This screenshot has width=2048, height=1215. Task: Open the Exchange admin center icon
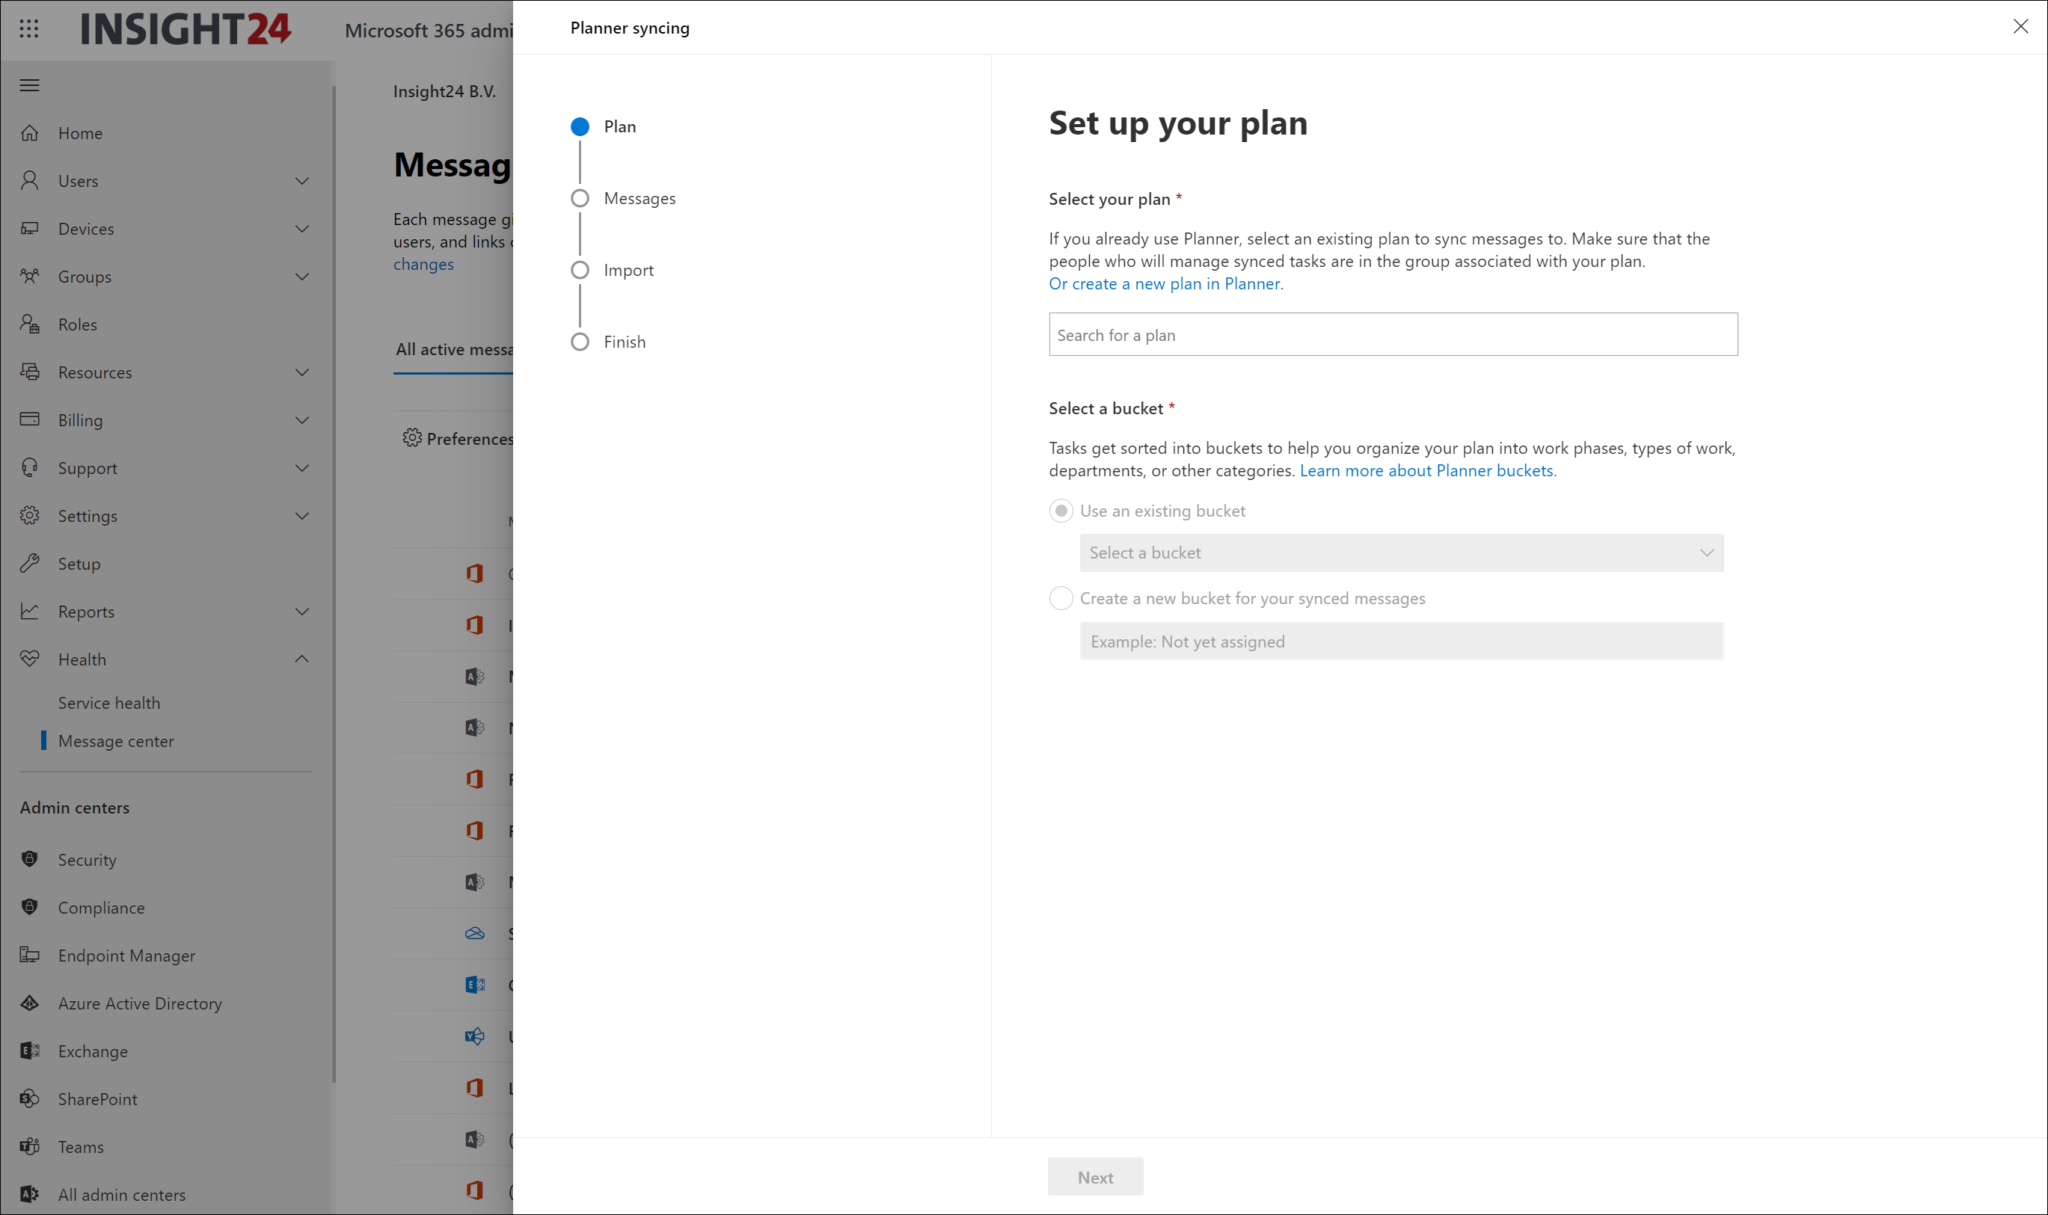[29, 1050]
